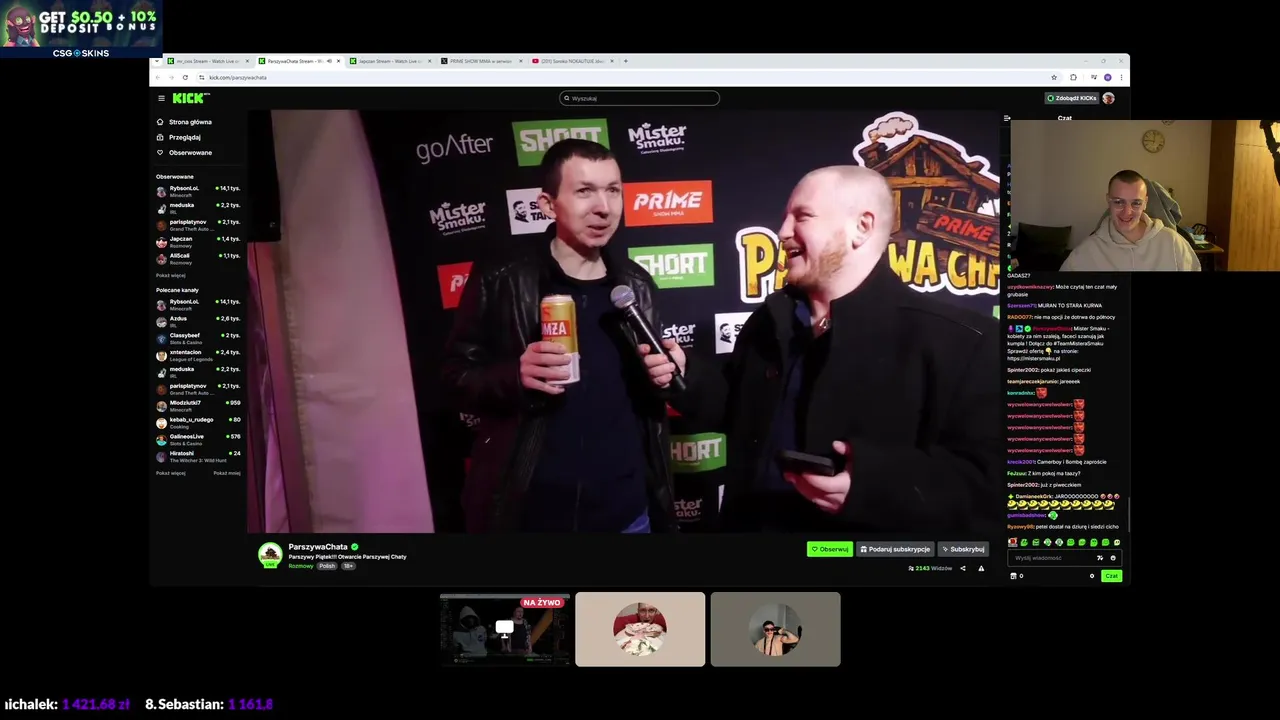The height and width of the screenshot is (720, 1280).
Task: Collapse the chat panel arrow
Action: 1007,118
